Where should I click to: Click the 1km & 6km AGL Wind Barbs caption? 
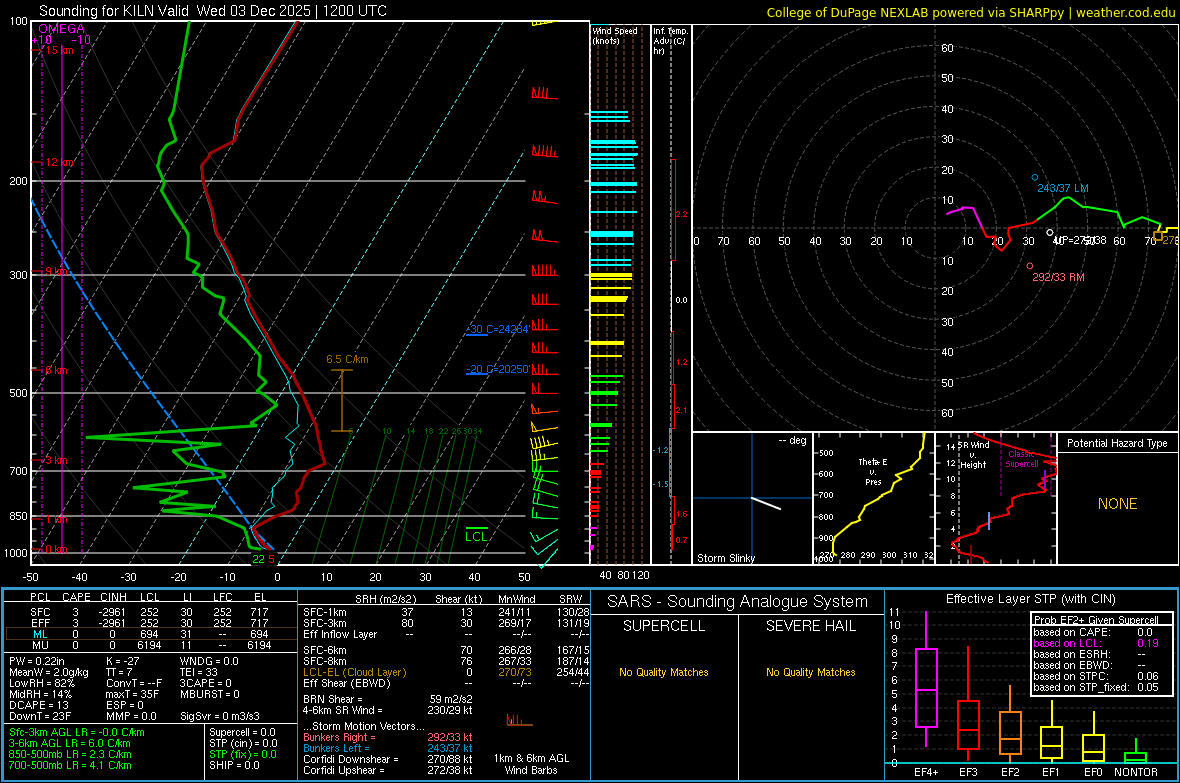531,764
